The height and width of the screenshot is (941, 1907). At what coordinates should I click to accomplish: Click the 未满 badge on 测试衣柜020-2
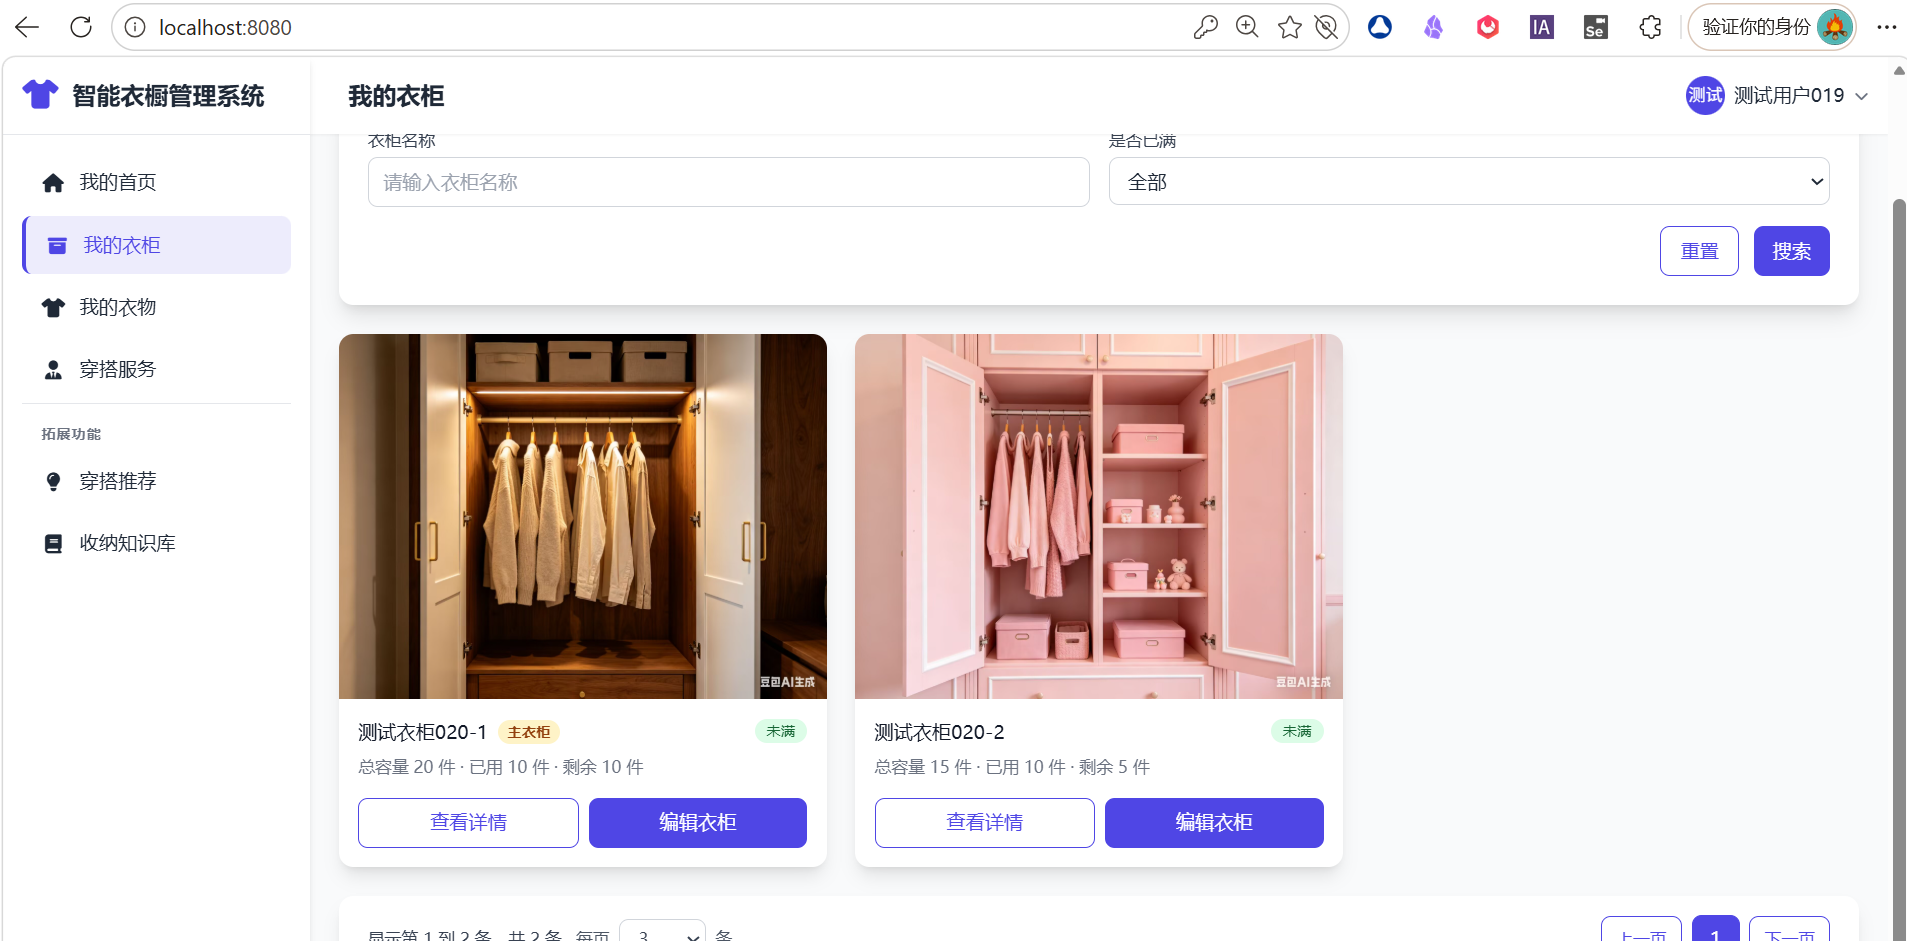[x=1297, y=732]
